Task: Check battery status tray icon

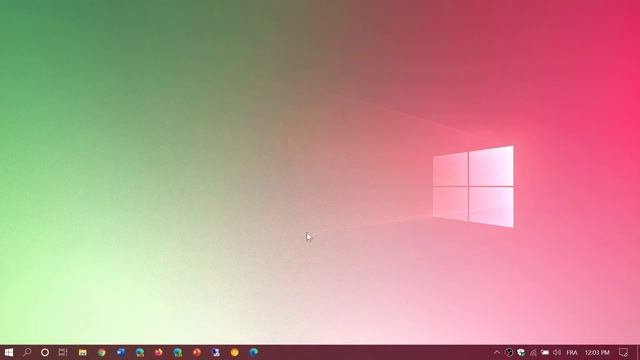Action: tap(545, 352)
